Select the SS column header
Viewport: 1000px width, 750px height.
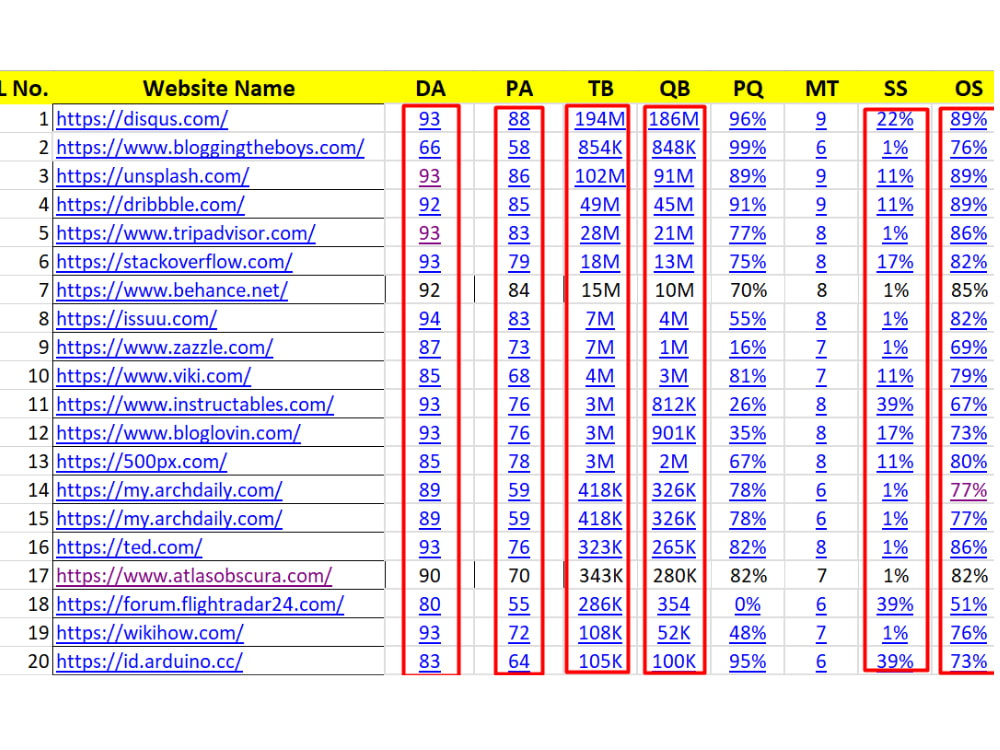[895, 88]
